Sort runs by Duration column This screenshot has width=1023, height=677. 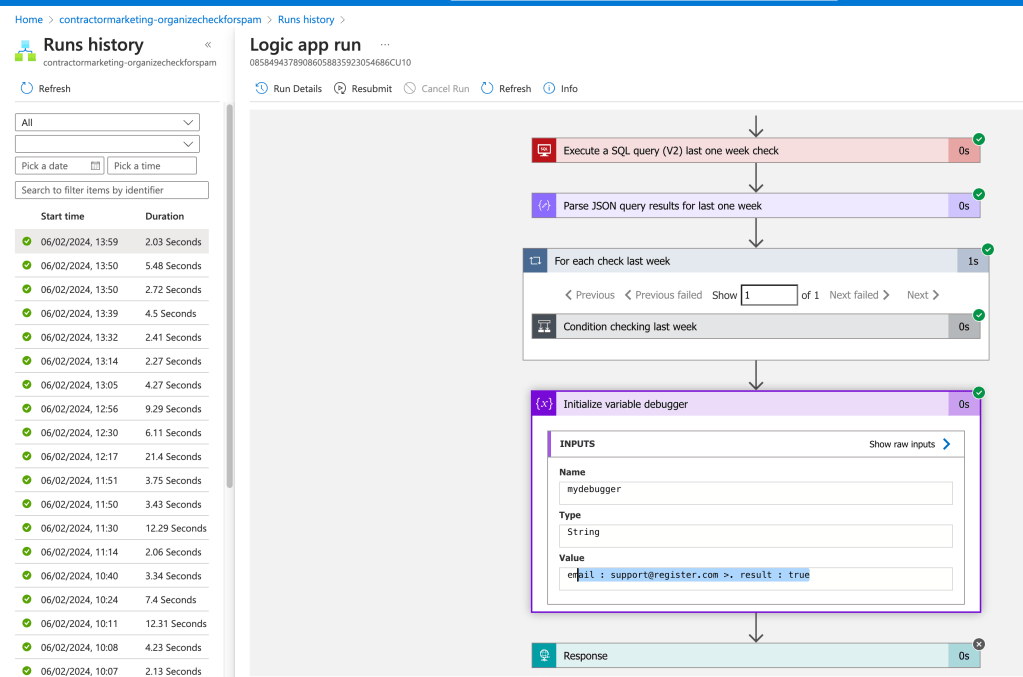[164, 217]
